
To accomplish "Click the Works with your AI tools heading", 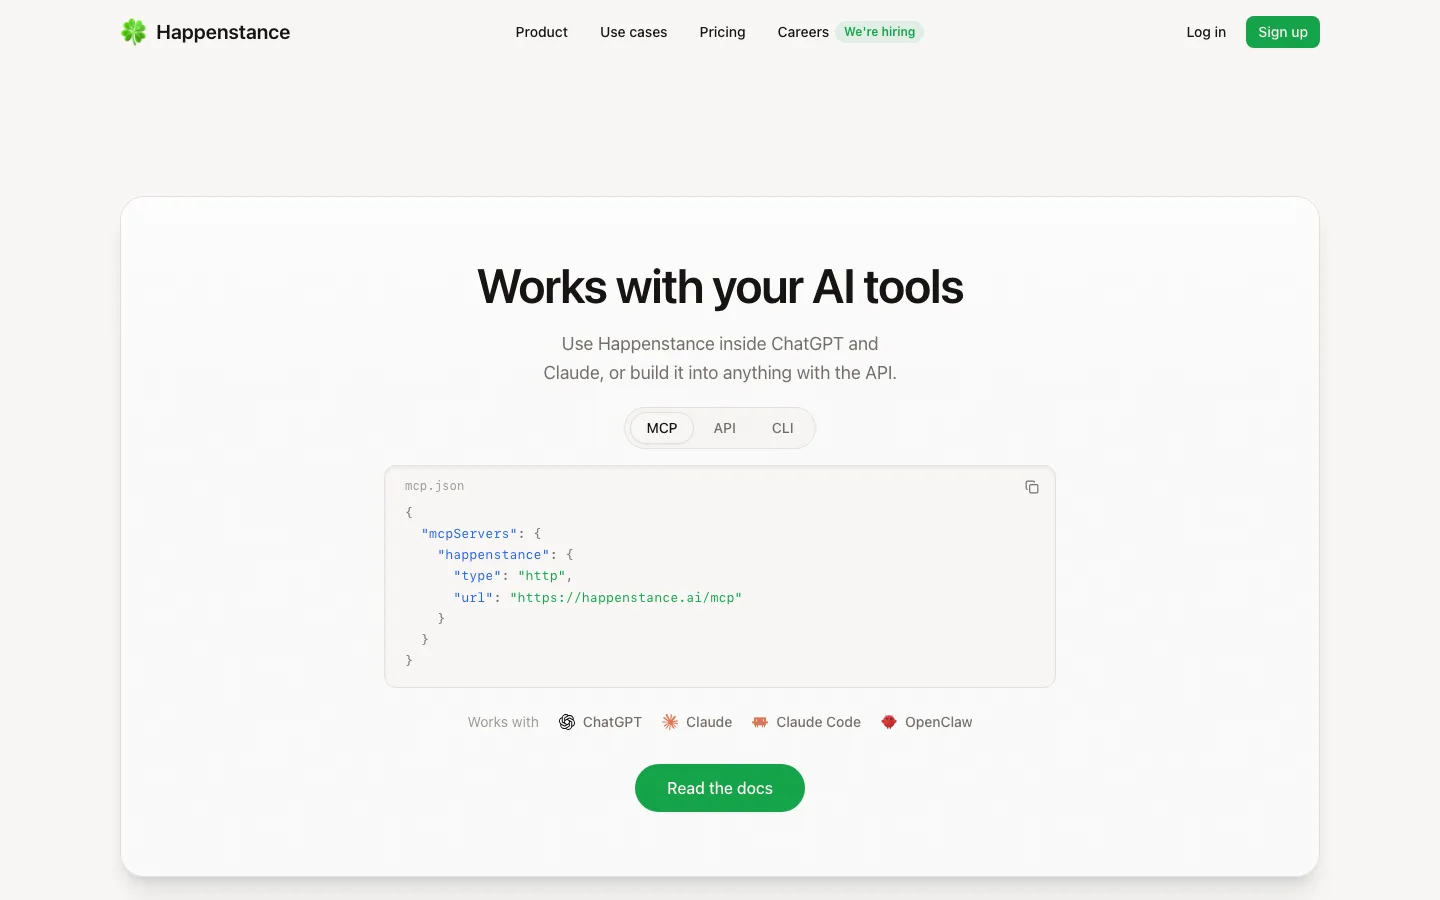I will pyautogui.click(x=720, y=287).
